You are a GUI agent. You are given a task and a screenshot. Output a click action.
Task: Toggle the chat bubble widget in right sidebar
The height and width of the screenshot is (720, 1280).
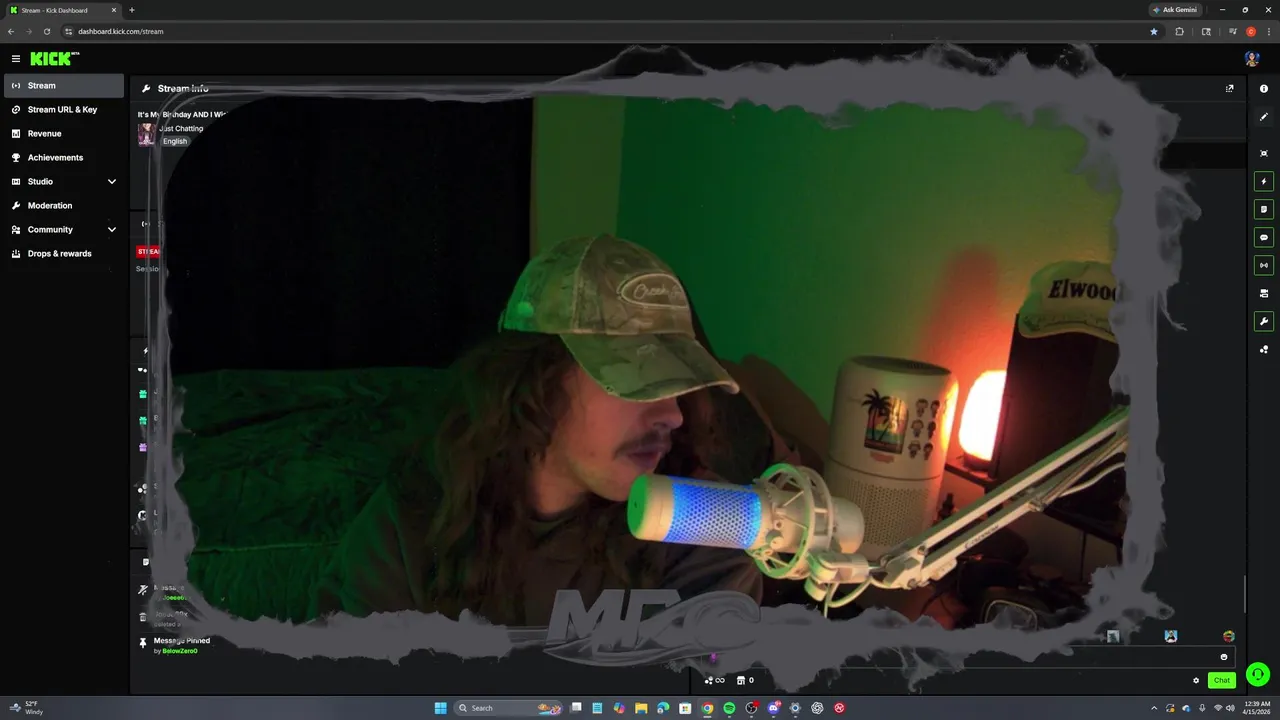click(x=1264, y=238)
